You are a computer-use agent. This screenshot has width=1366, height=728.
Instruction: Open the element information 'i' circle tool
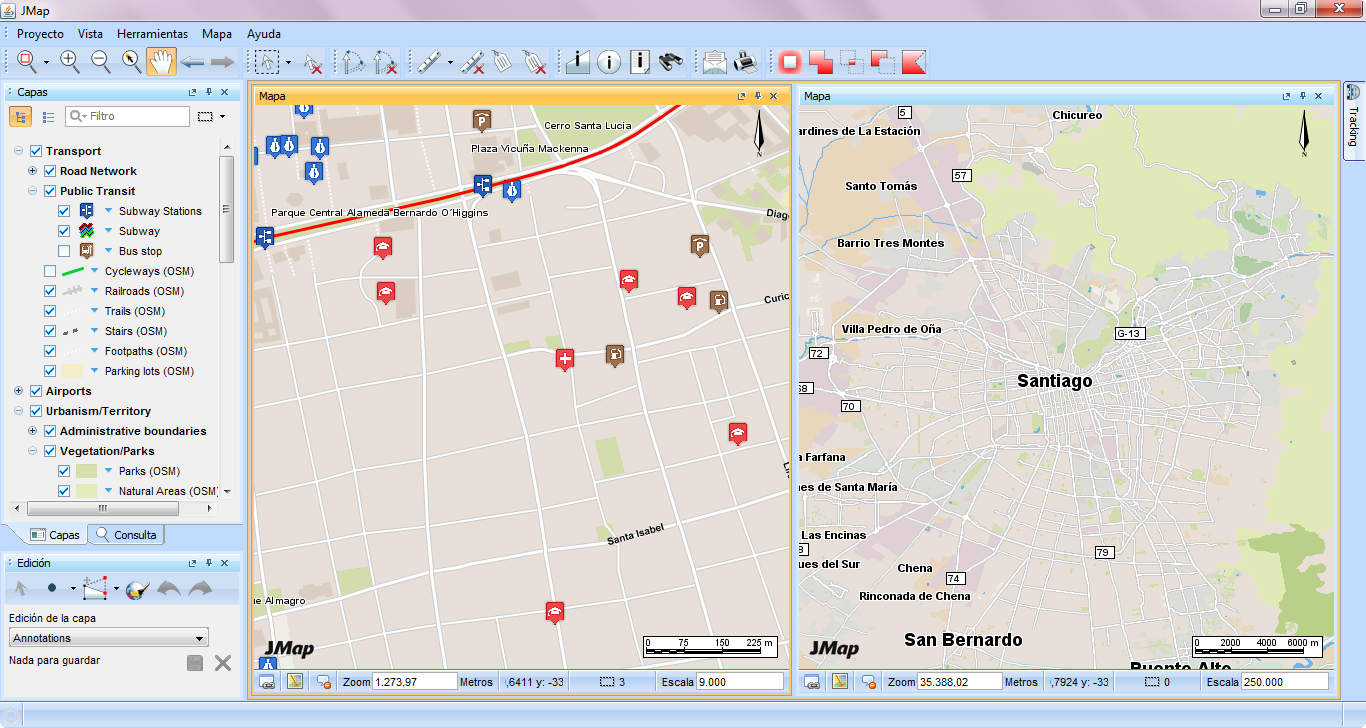click(609, 62)
